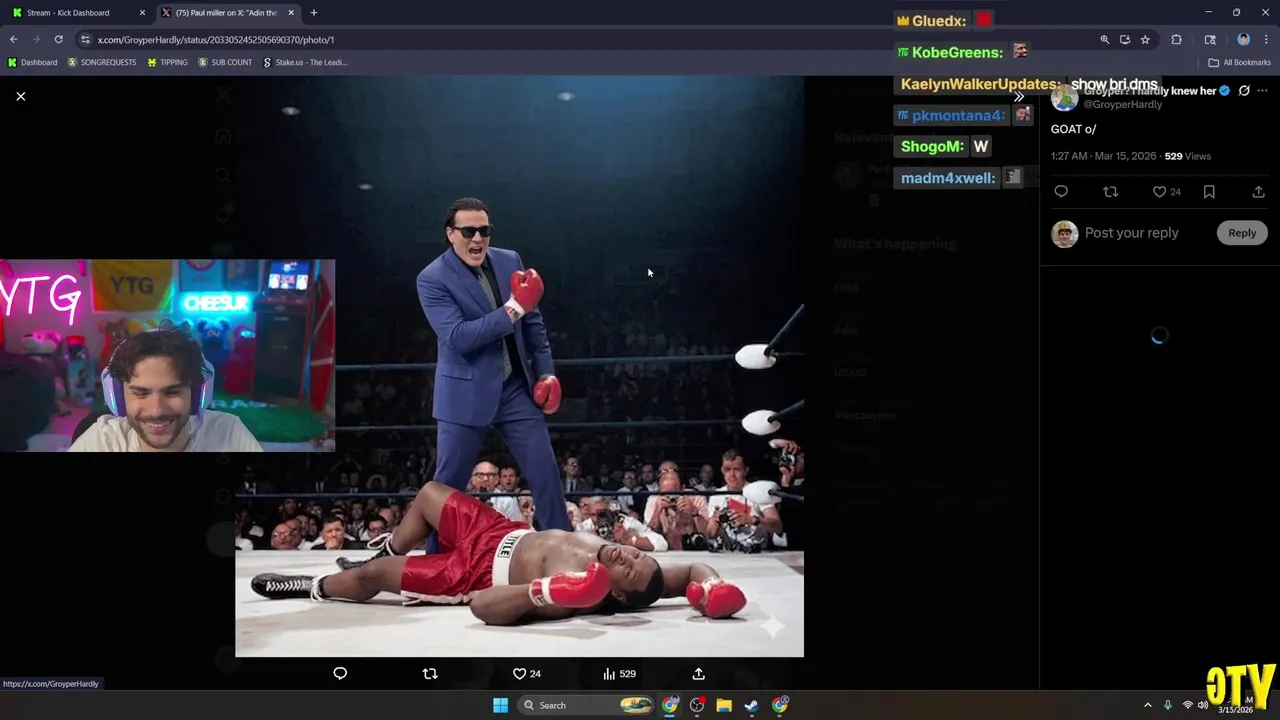Image resolution: width=1280 pixels, height=720 pixels.
Task: Click the boxing photo
Action: [519, 366]
